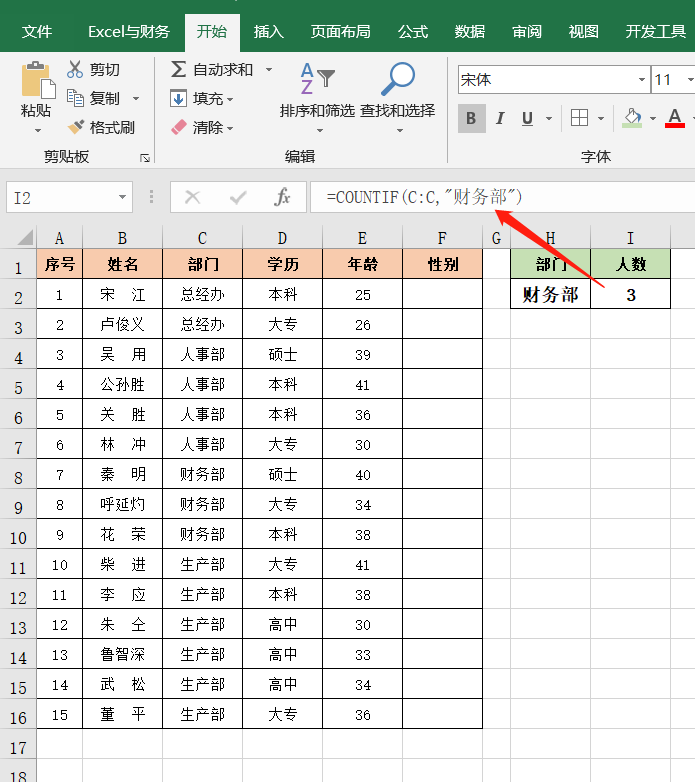Expand the font name dropdown
Viewport: 695px width, 782px height.
click(642, 80)
